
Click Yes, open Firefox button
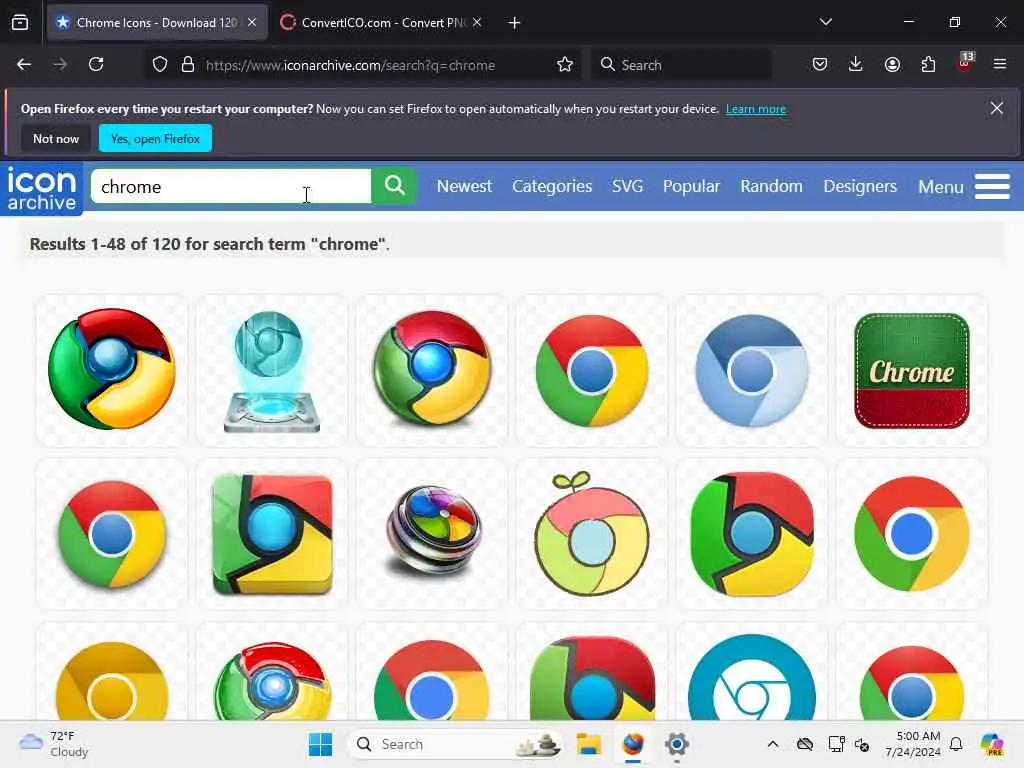coord(155,138)
